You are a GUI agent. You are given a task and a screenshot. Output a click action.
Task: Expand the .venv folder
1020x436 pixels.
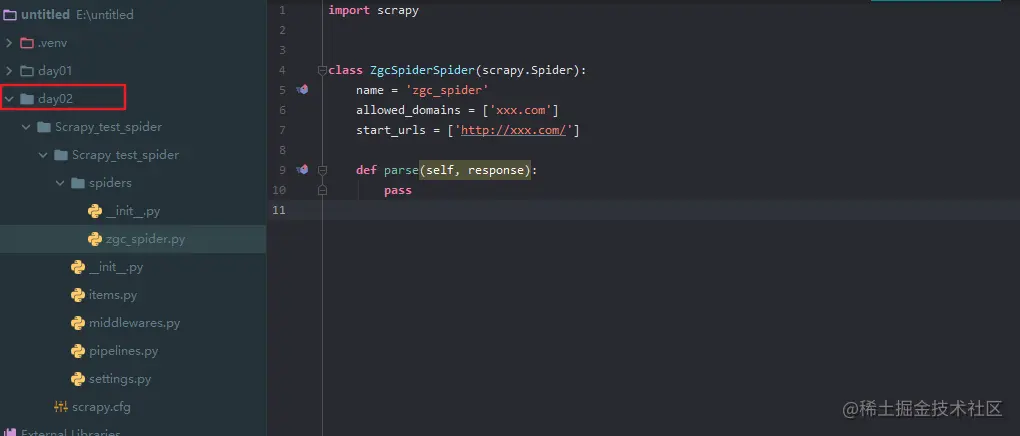click(8, 43)
